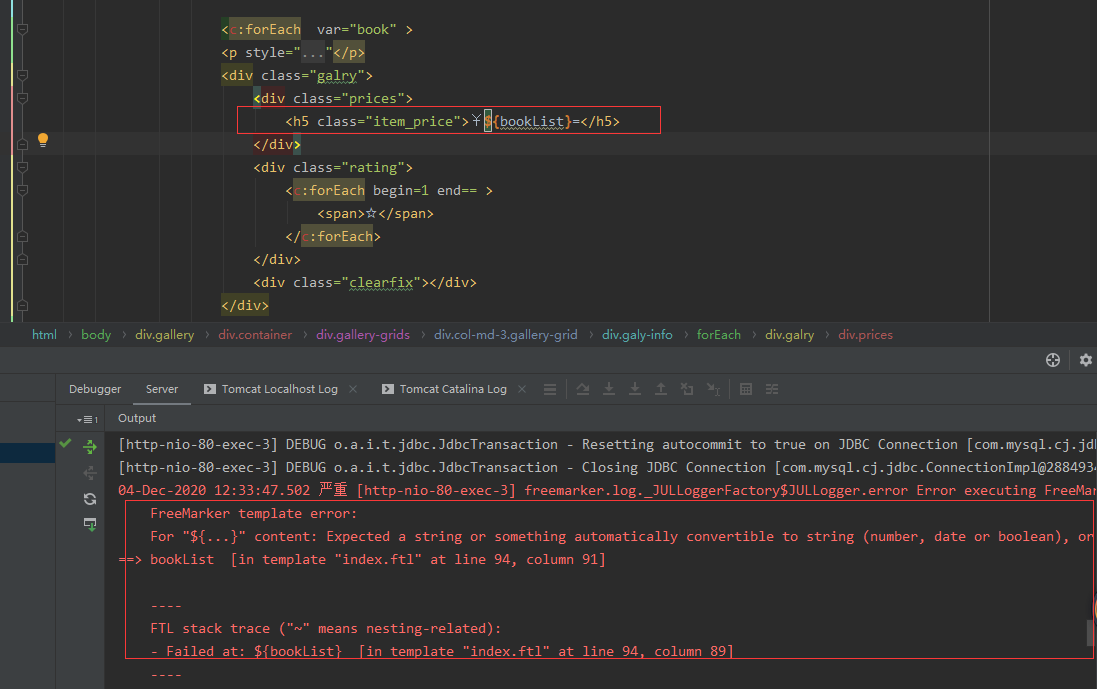1097x689 pixels.
Task: Switch to the Server tab
Action: (x=162, y=389)
